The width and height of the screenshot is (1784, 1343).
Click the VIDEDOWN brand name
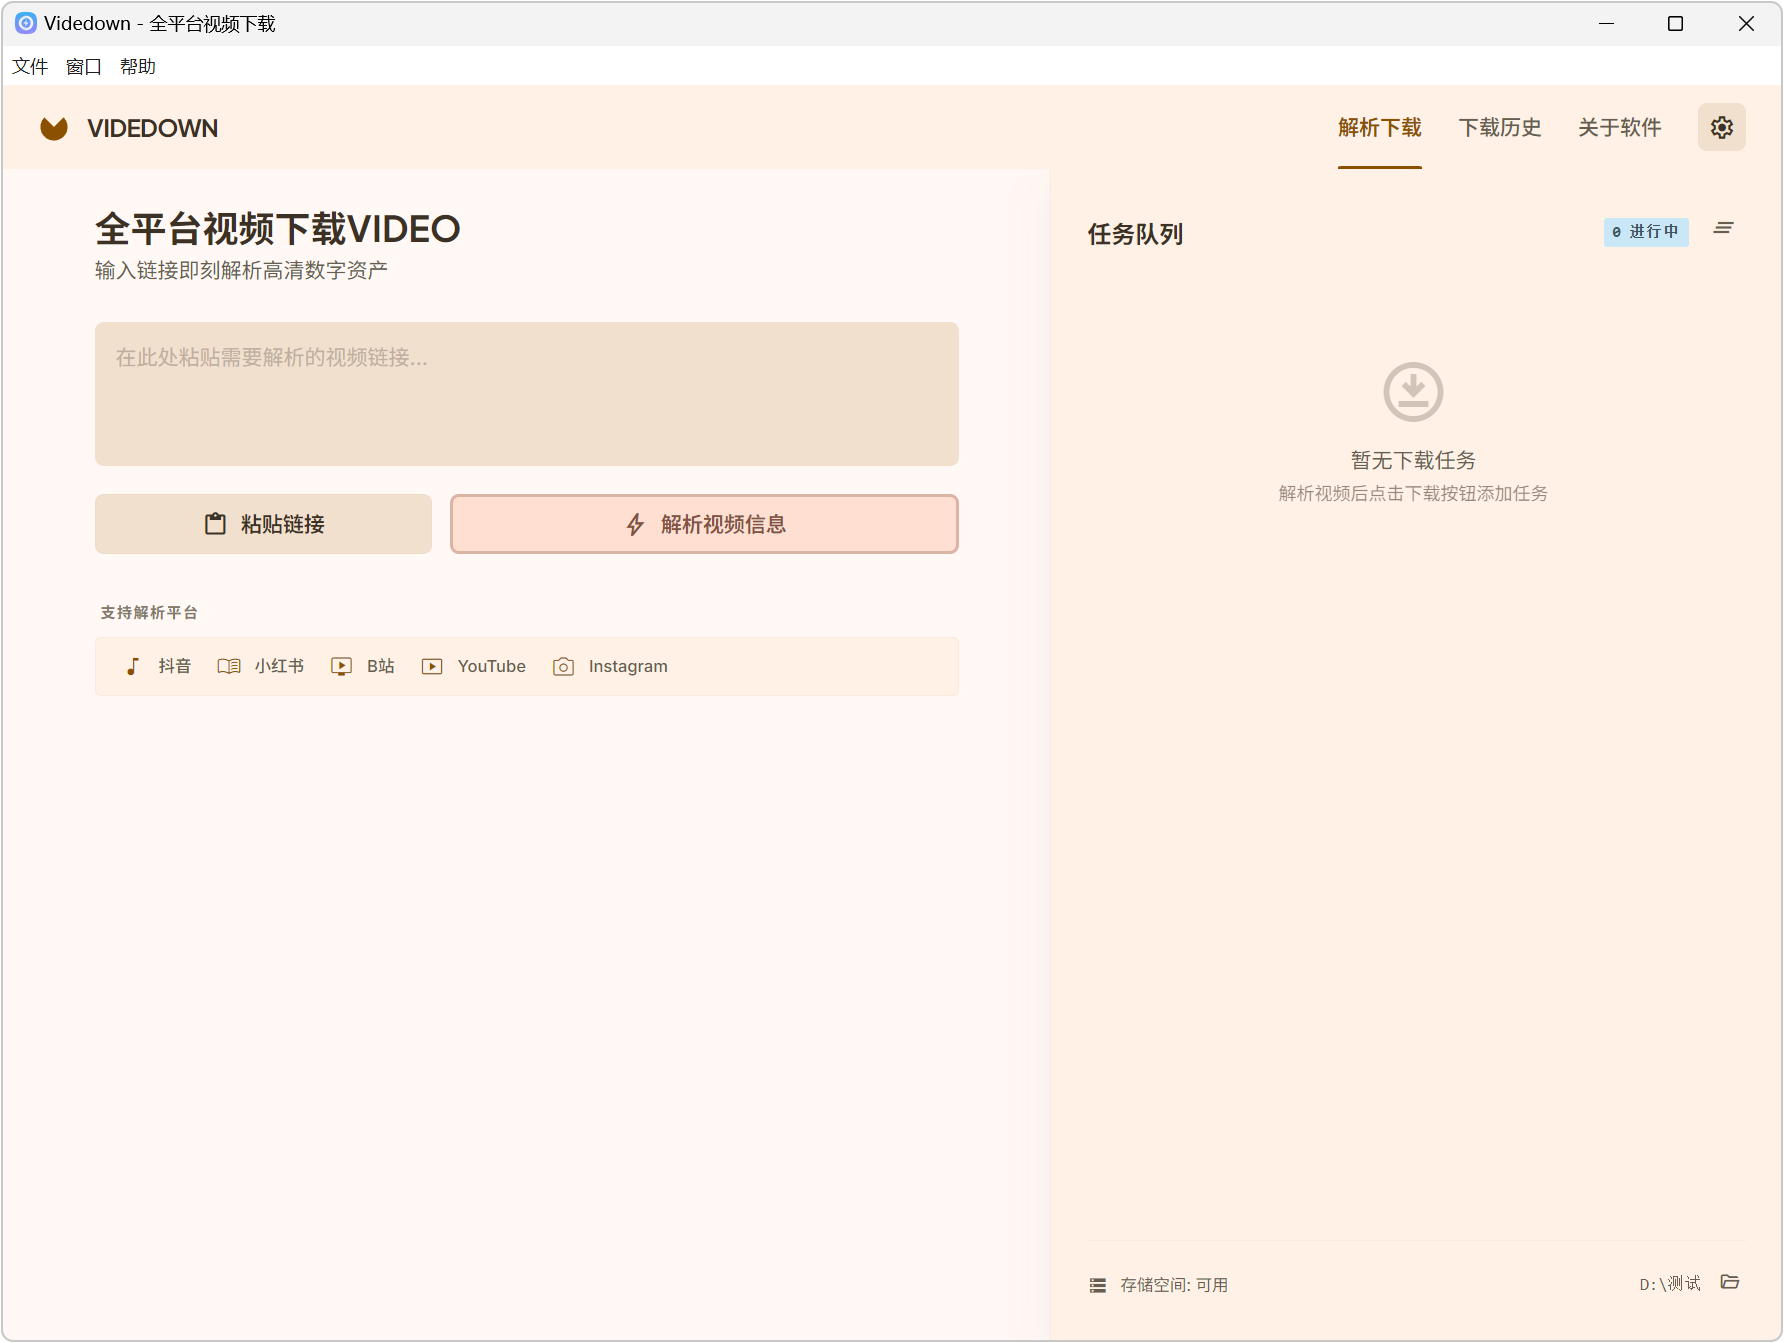[152, 128]
